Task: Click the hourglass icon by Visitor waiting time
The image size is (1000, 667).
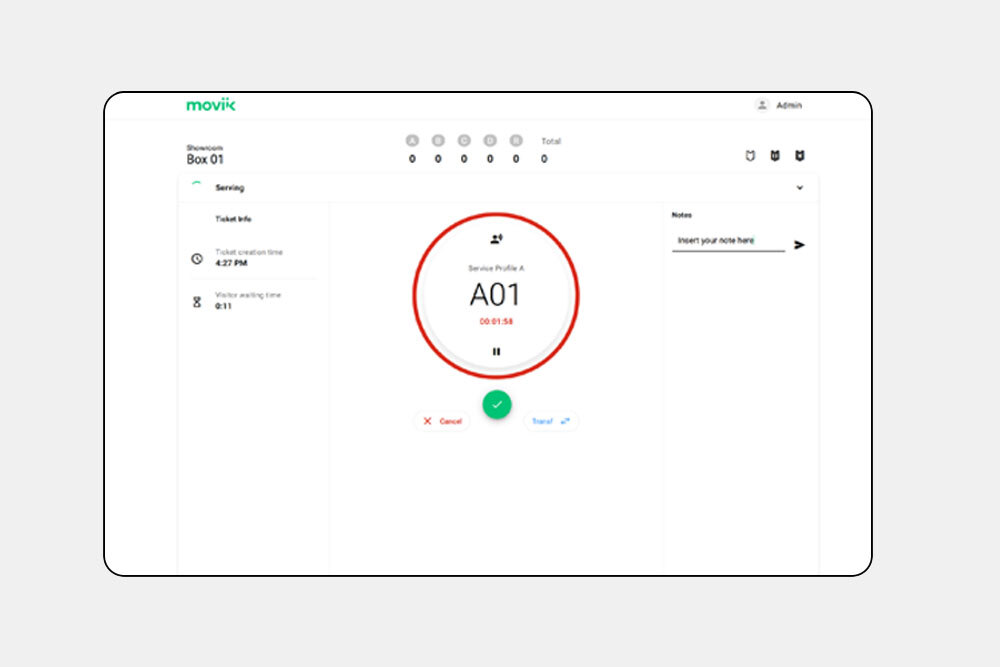Action: (x=197, y=301)
